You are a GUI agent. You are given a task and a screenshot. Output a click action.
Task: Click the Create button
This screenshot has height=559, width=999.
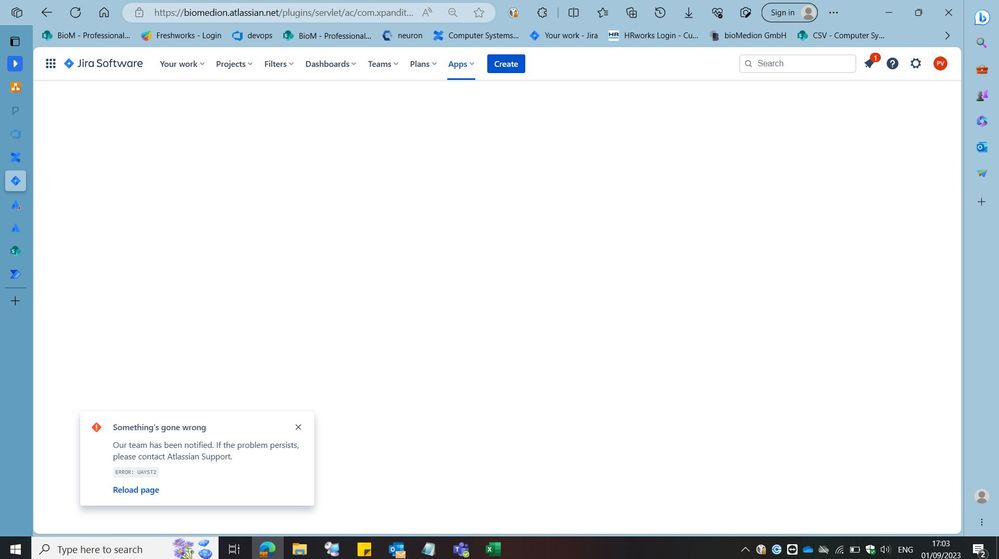(x=506, y=64)
